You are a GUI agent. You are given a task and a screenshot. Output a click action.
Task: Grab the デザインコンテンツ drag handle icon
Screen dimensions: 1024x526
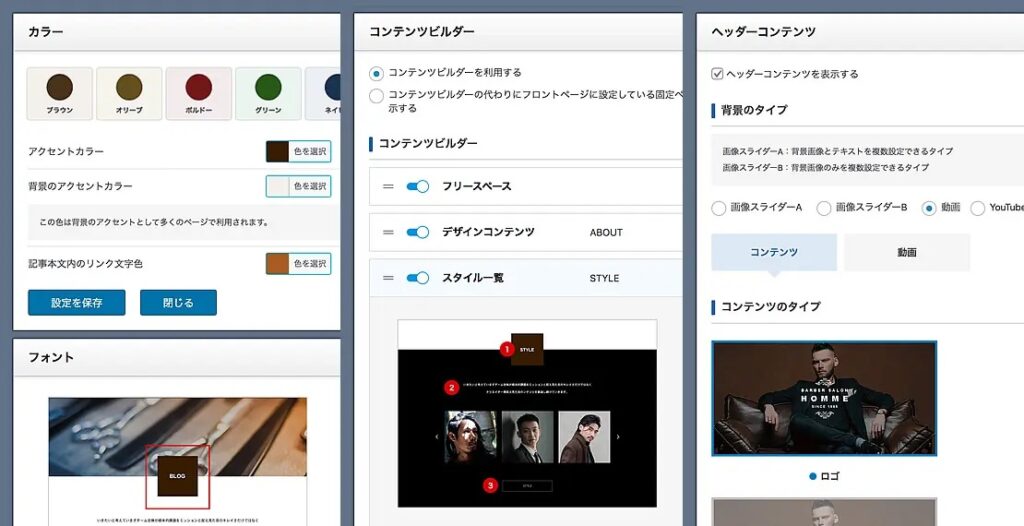click(x=388, y=232)
